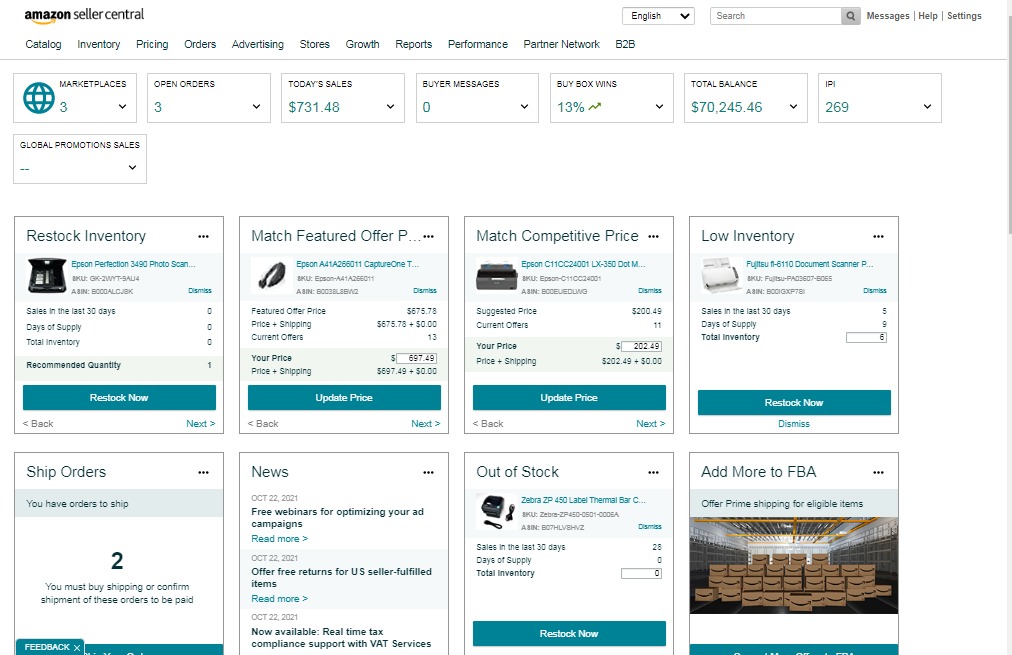The image size is (1012, 655).
Task: Open the English language dropdown
Action: point(658,16)
